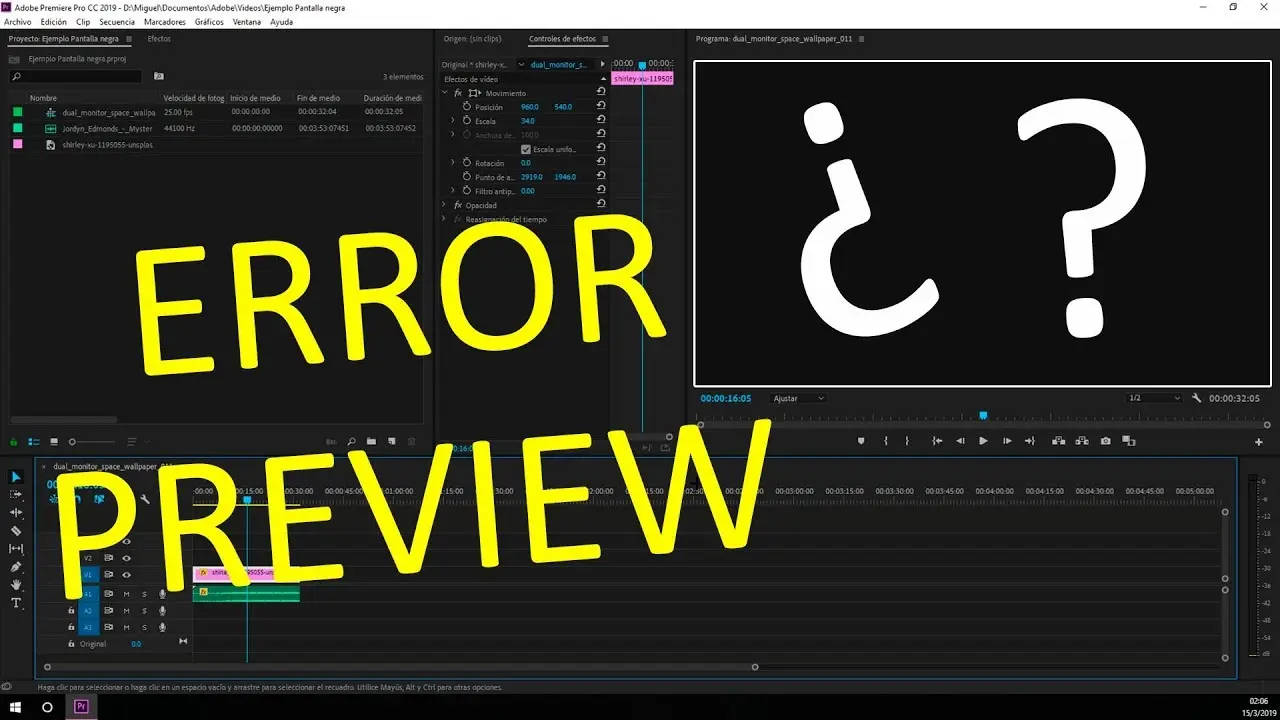Image resolution: width=1280 pixels, height=720 pixels.
Task: Toggle animation stopwatch for Filtro antiparpadeo
Action: 466,190
